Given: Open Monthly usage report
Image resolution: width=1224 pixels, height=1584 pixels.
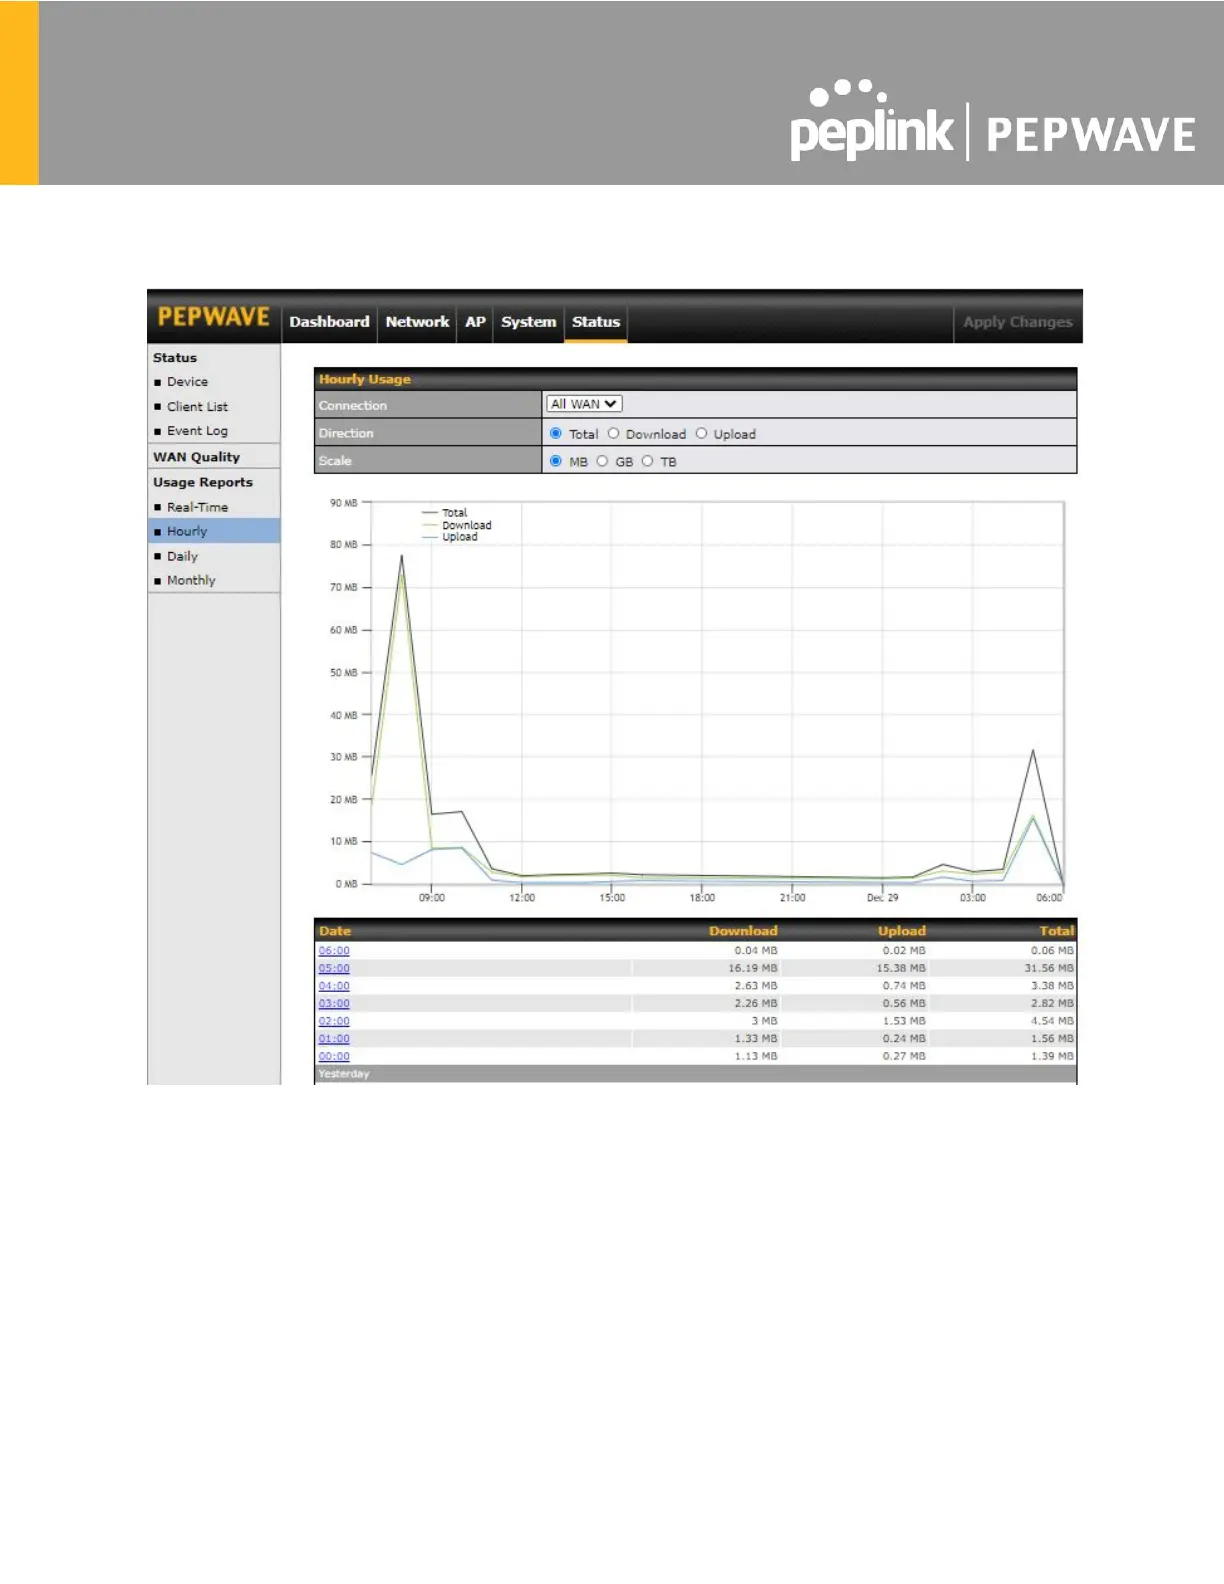Looking at the screenshot, I should click(x=191, y=580).
